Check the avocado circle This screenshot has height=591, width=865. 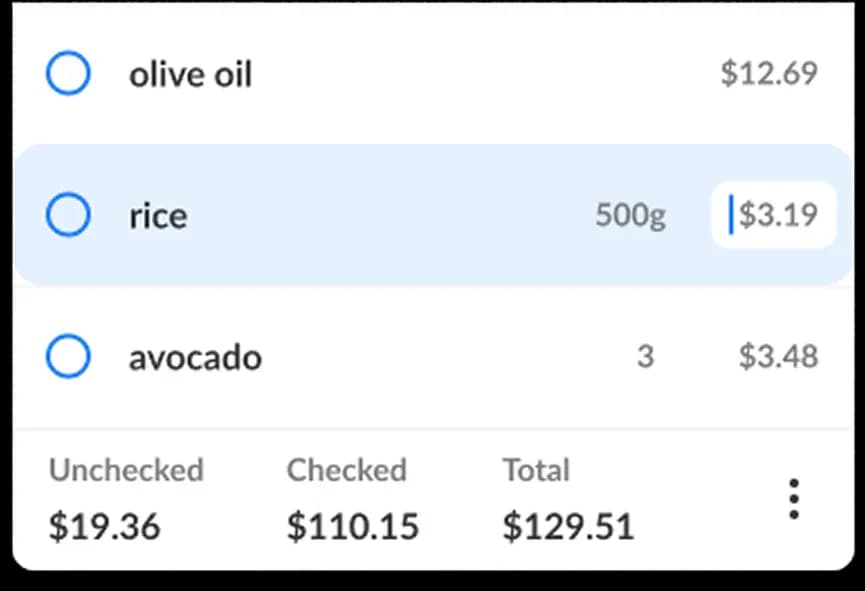(x=67, y=357)
